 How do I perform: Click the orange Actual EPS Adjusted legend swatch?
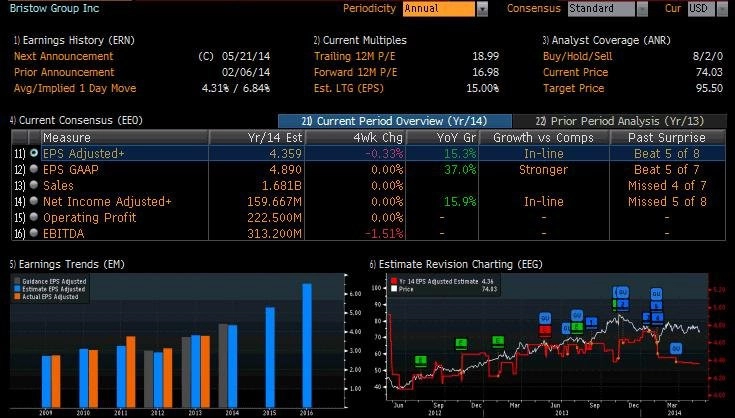17,297
